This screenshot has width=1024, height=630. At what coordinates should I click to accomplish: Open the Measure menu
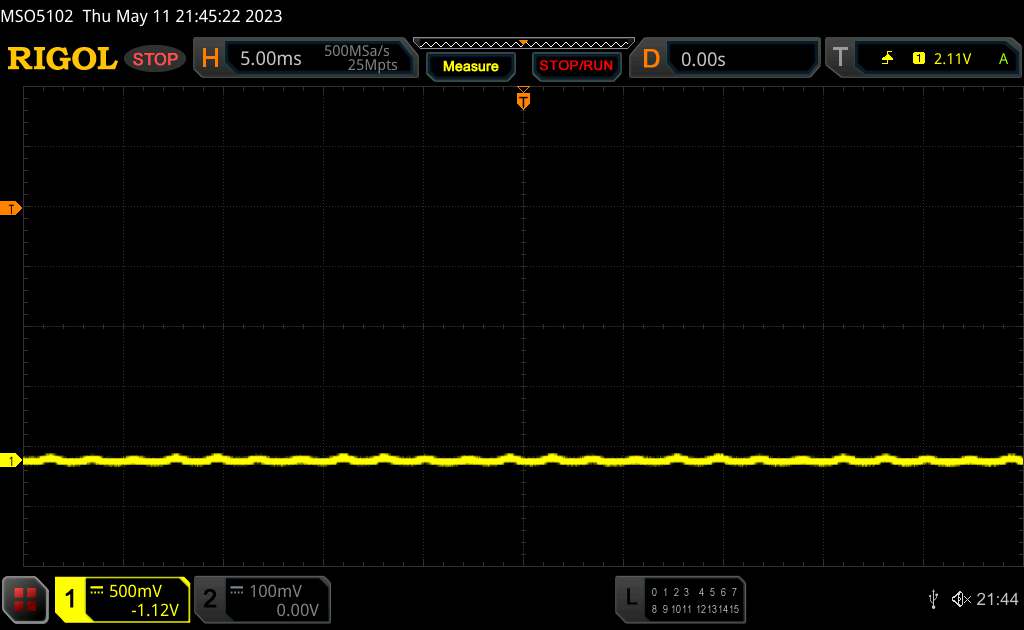[x=470, y=66]
